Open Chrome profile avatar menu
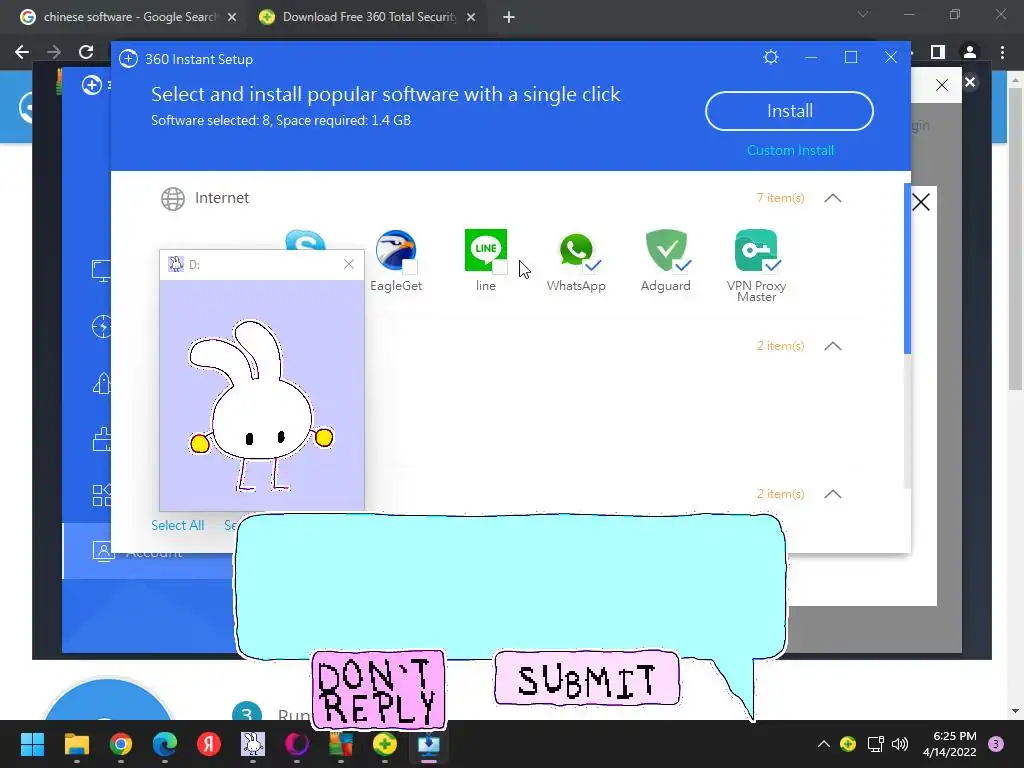The height and width of the screenshot is (768, 1024). (x=970, y=52)
